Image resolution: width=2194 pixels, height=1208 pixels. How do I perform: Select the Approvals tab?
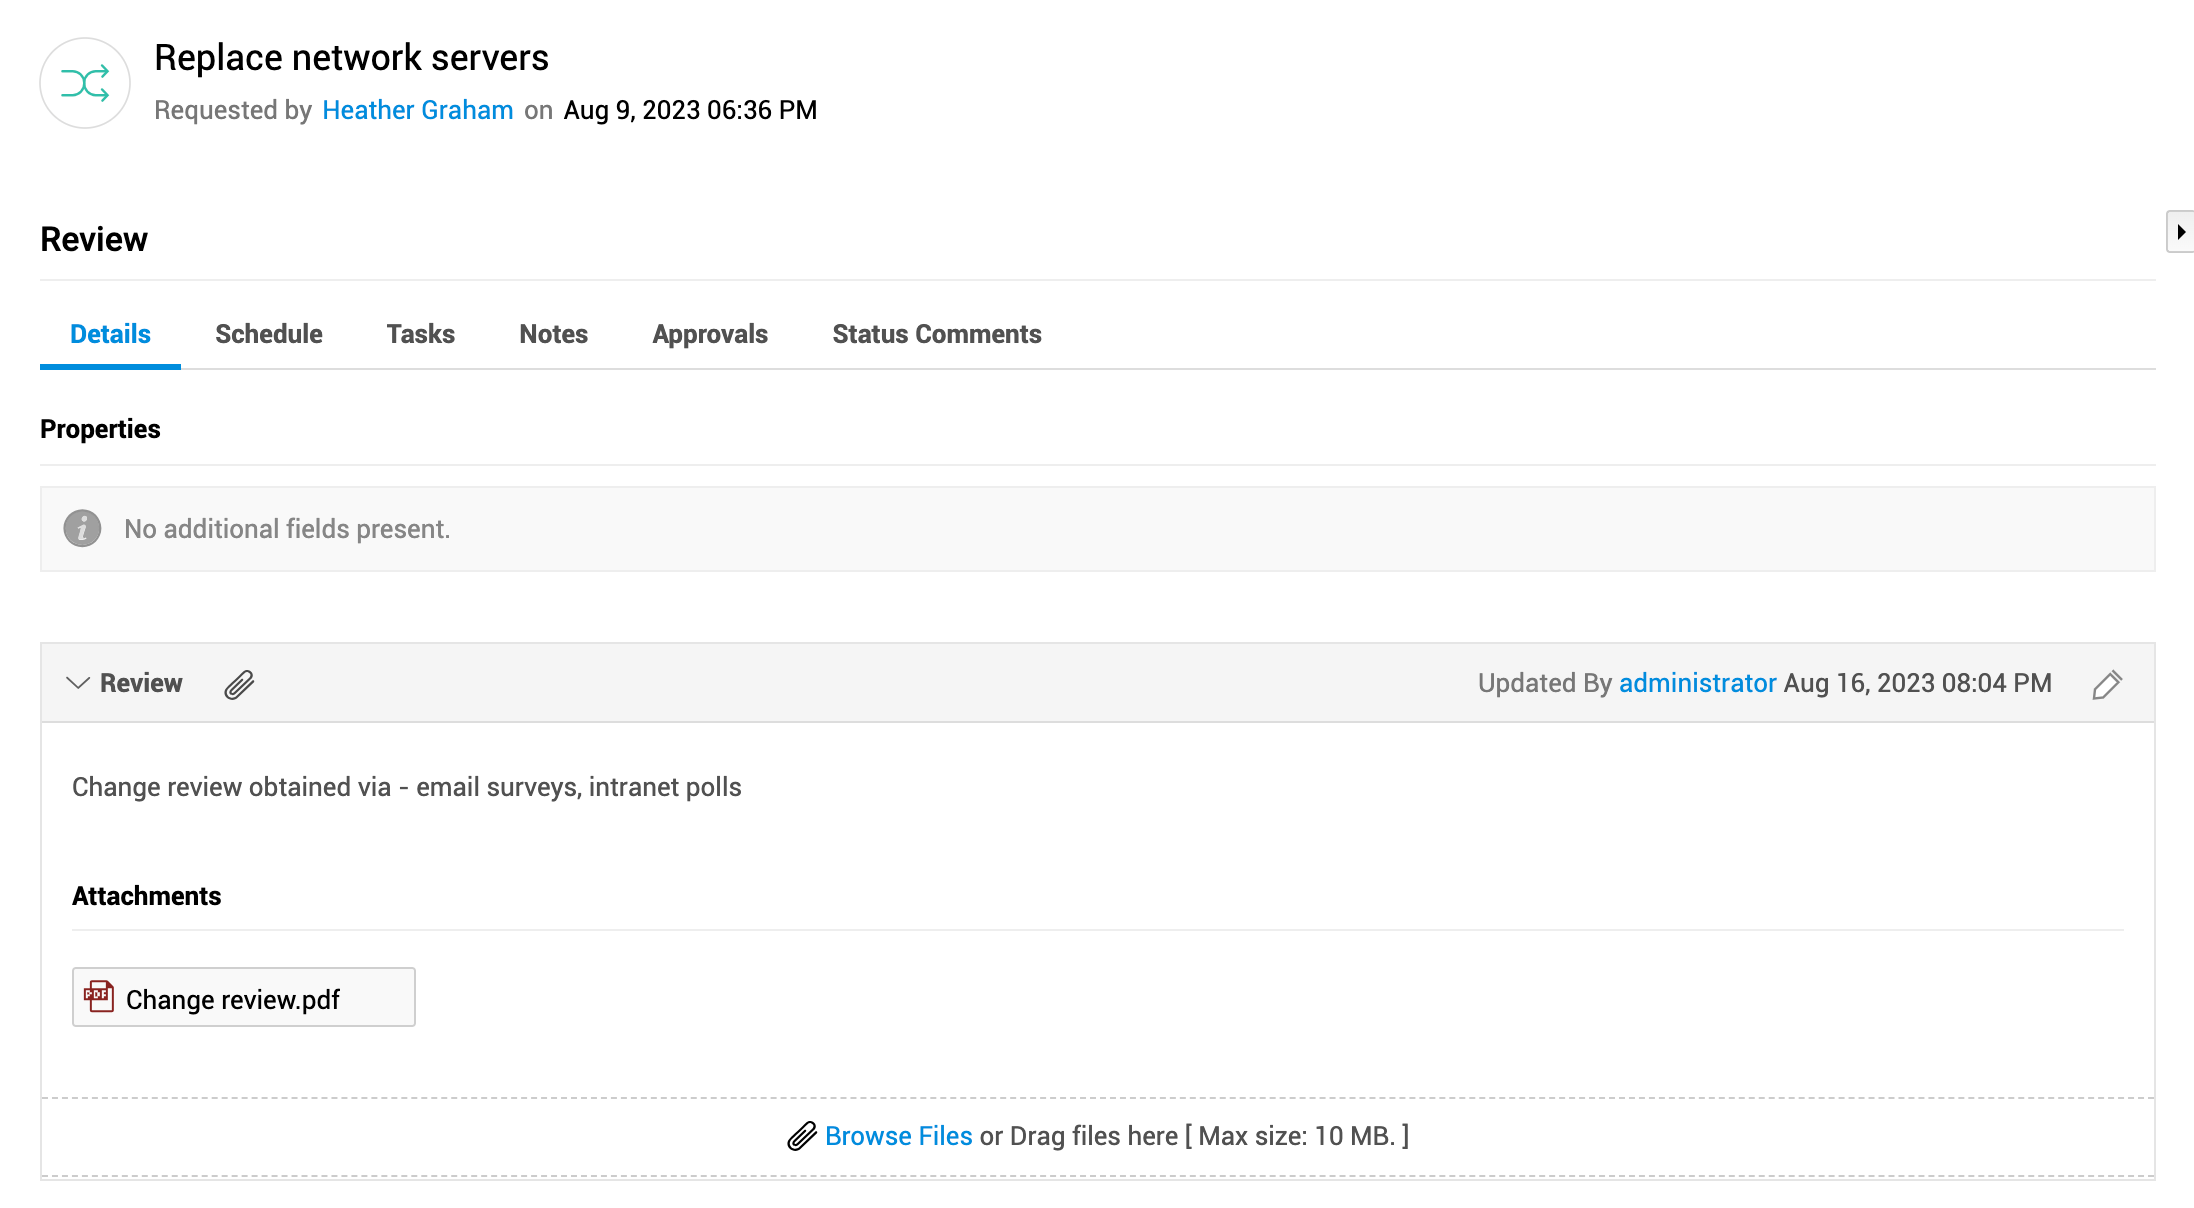click(709, 334)
